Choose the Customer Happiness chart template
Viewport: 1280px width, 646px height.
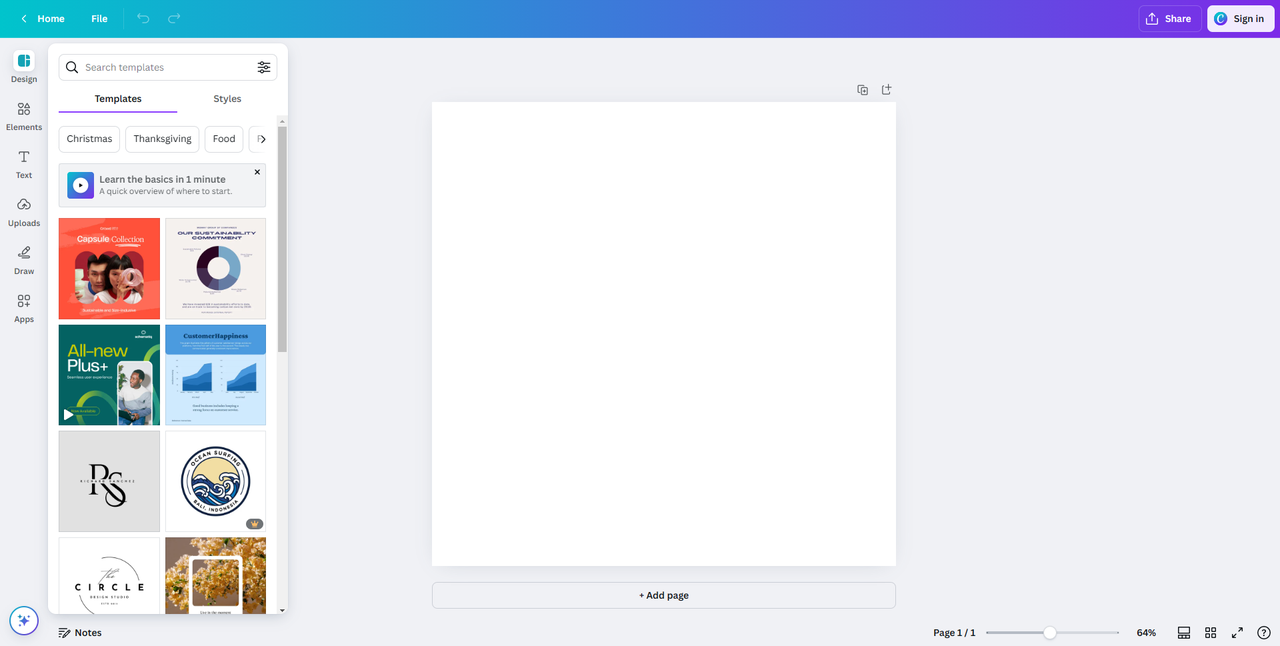pyautogui.click(x=215, y=375)
